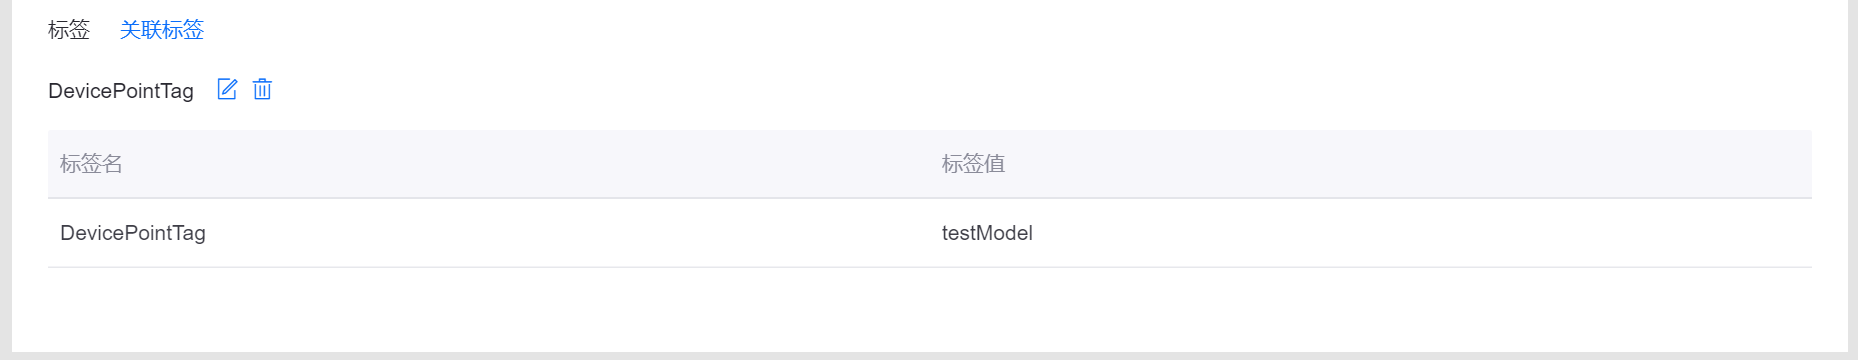Click the trash icon to delete DevicePointTag
The height and width of the screenshot is (360, 1858).
262,89
